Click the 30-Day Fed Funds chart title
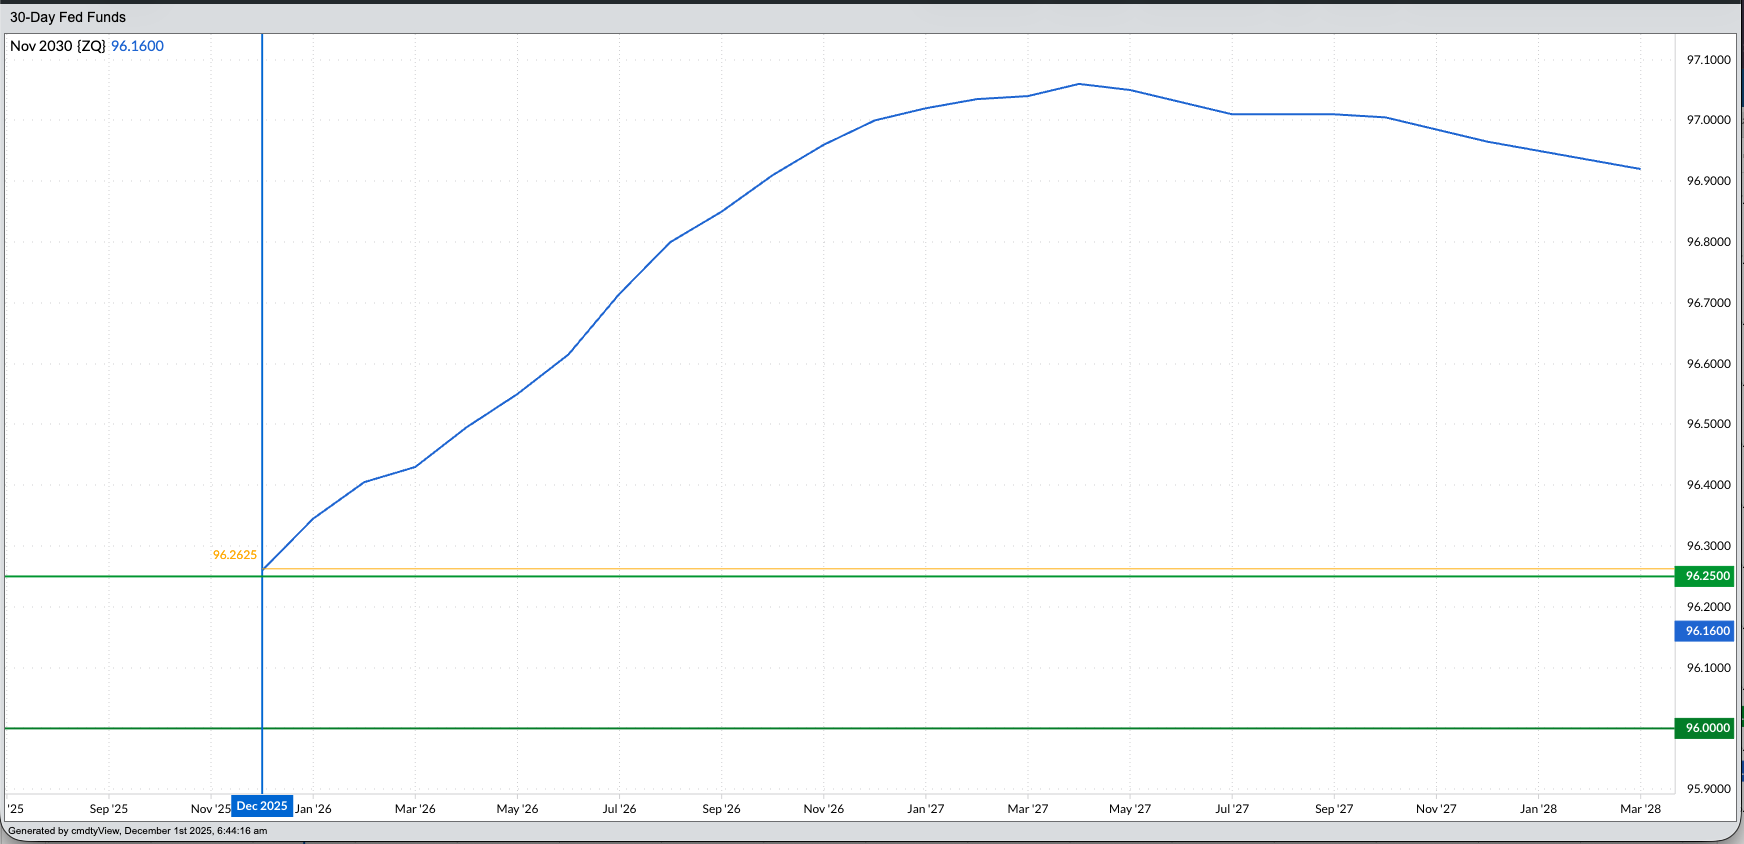This screenshot has height=844, width=1744. (x=68, y=17)
